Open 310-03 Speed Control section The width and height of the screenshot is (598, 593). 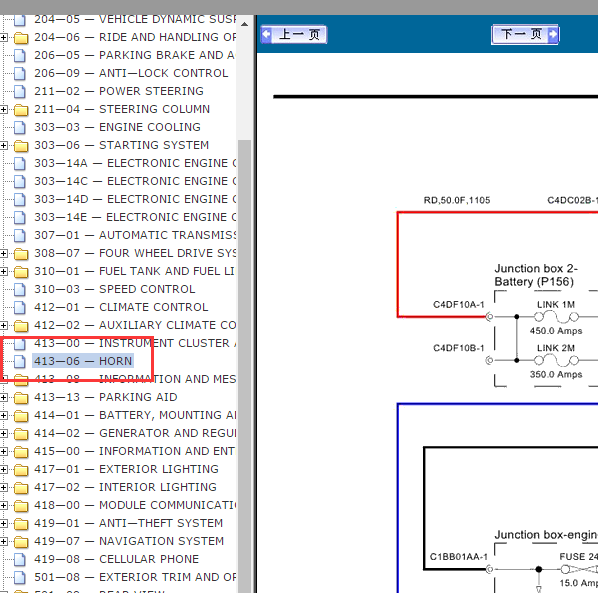coord(115,289)
